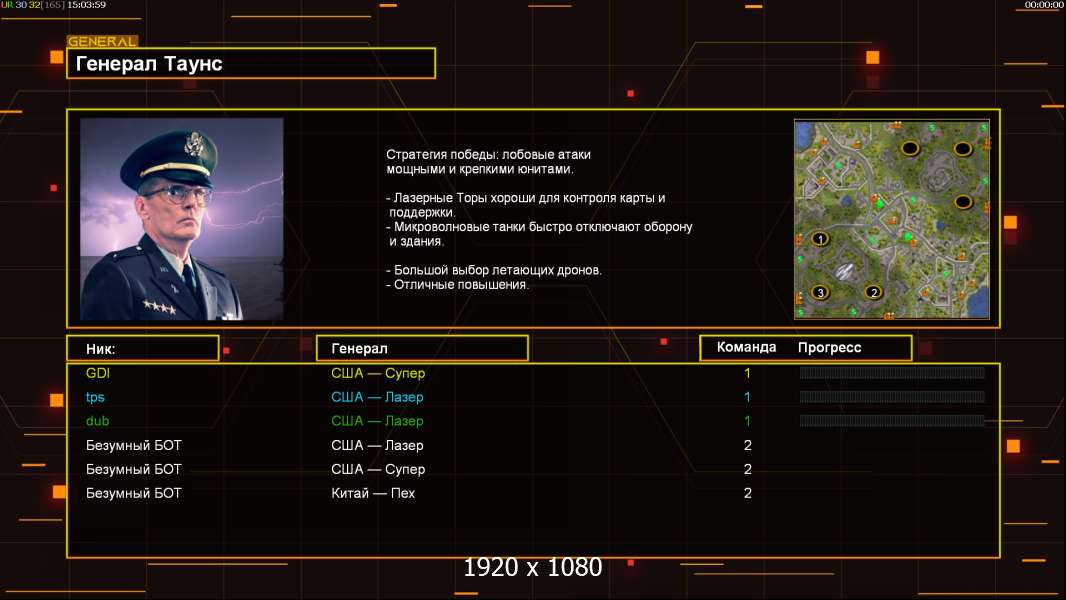Image resolution: width=1066 pixels, height=600 pixels.
Task: Click the 'Генерал' column header
Action: (x=422, y=349)
